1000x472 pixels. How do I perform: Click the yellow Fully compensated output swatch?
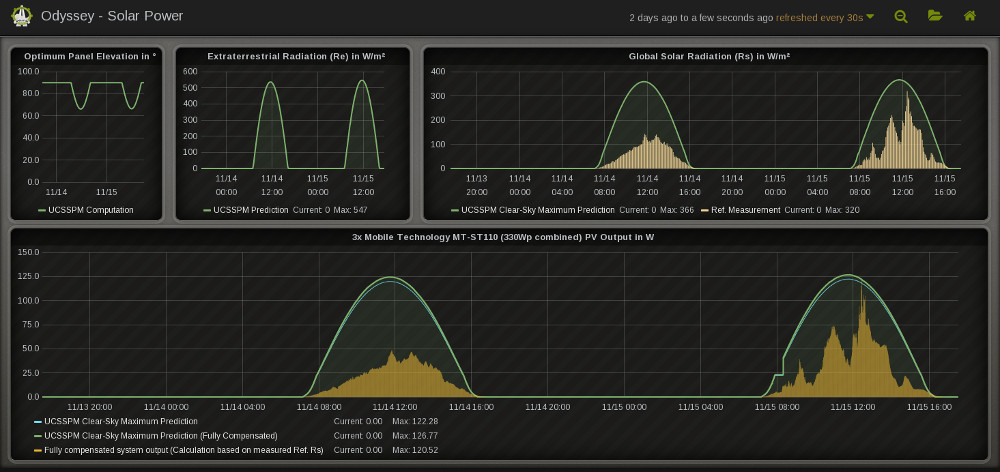click(x=38, y=451)
